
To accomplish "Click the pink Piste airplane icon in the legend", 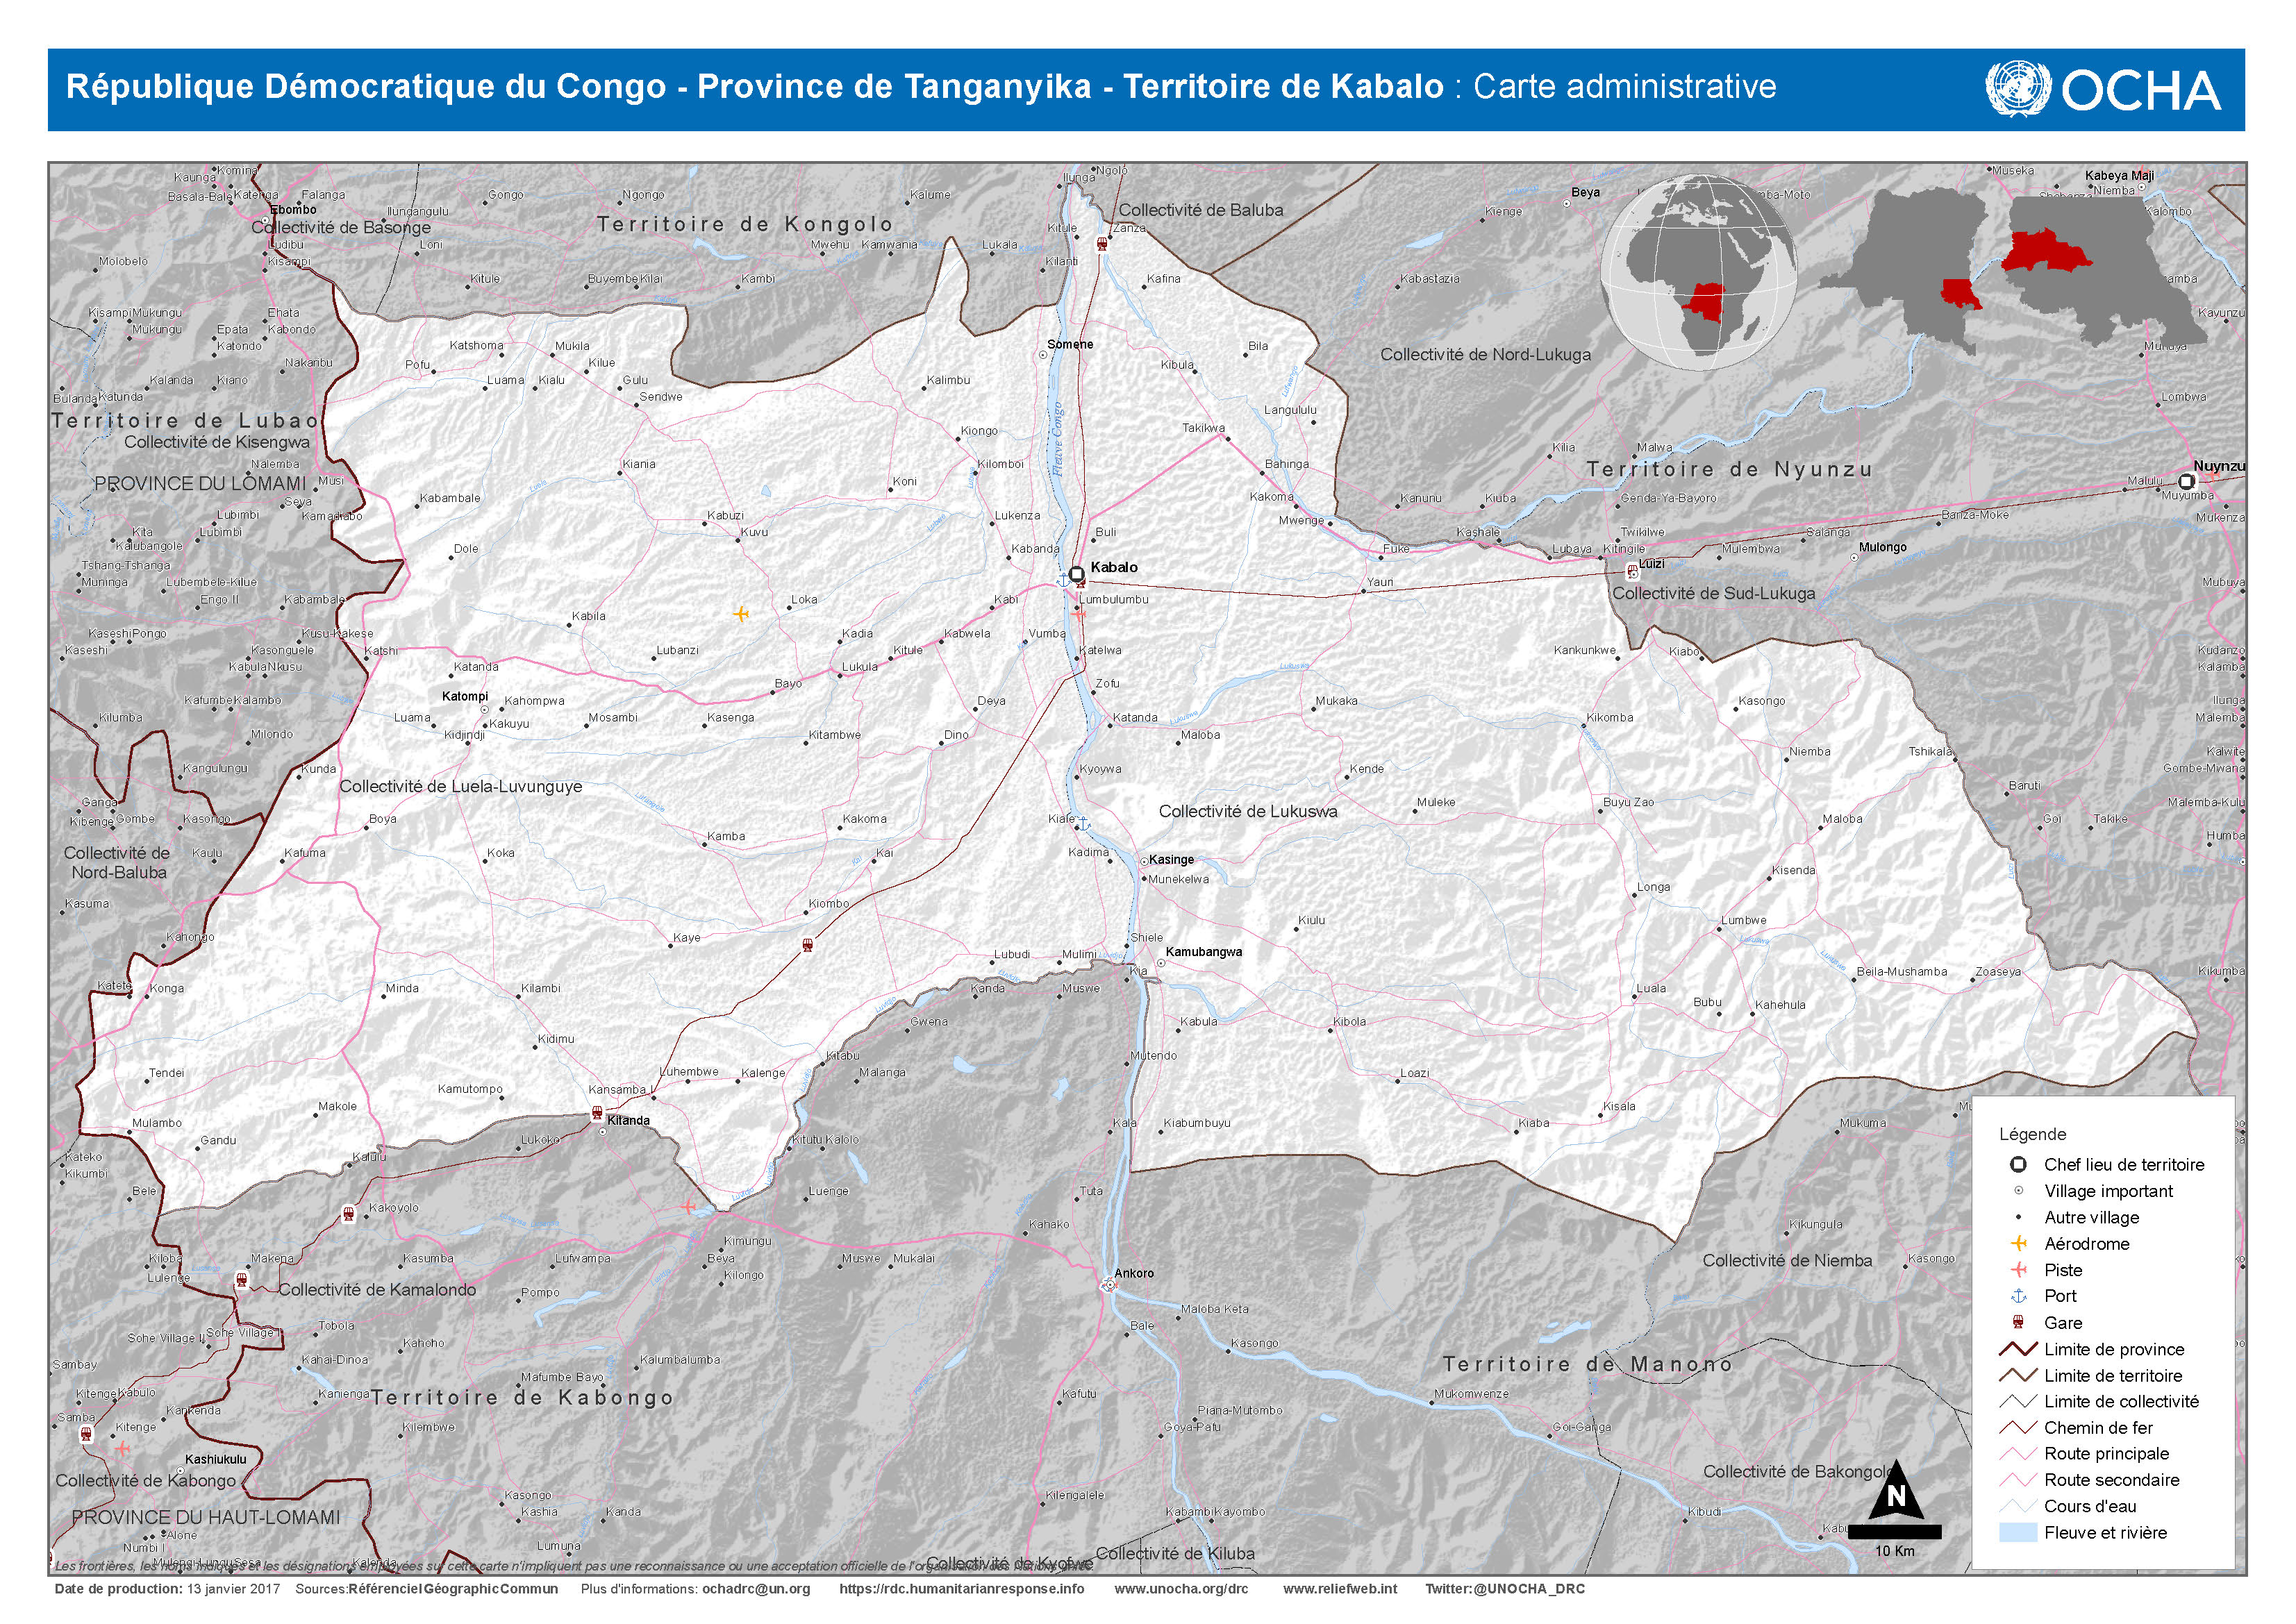I will coord(2018,1269).
